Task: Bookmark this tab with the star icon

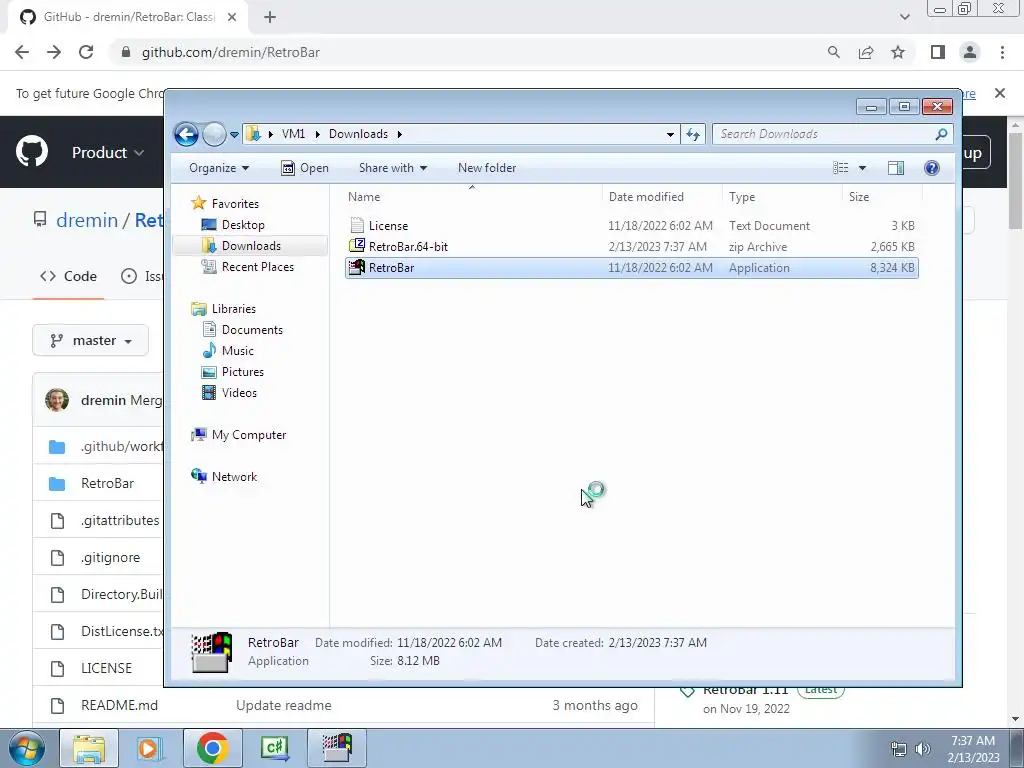Action: [898, 52]
